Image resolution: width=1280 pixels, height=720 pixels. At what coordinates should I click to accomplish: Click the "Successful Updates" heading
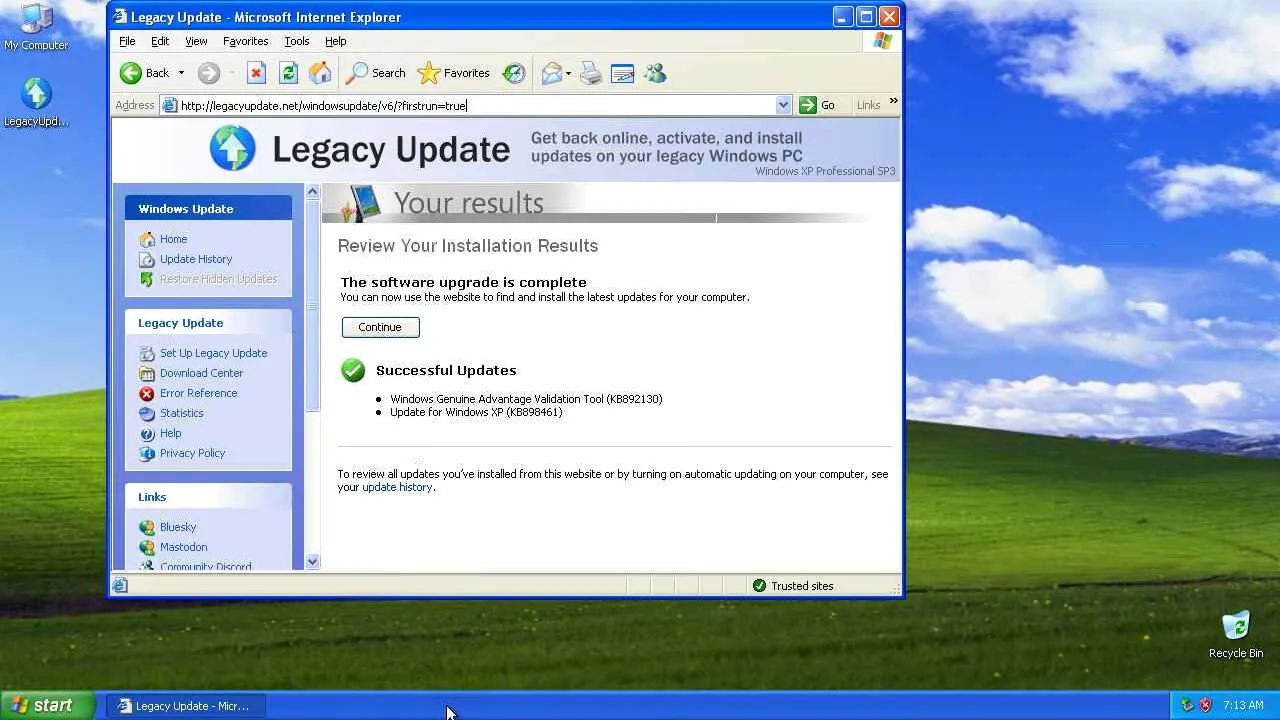click(446, 370)
